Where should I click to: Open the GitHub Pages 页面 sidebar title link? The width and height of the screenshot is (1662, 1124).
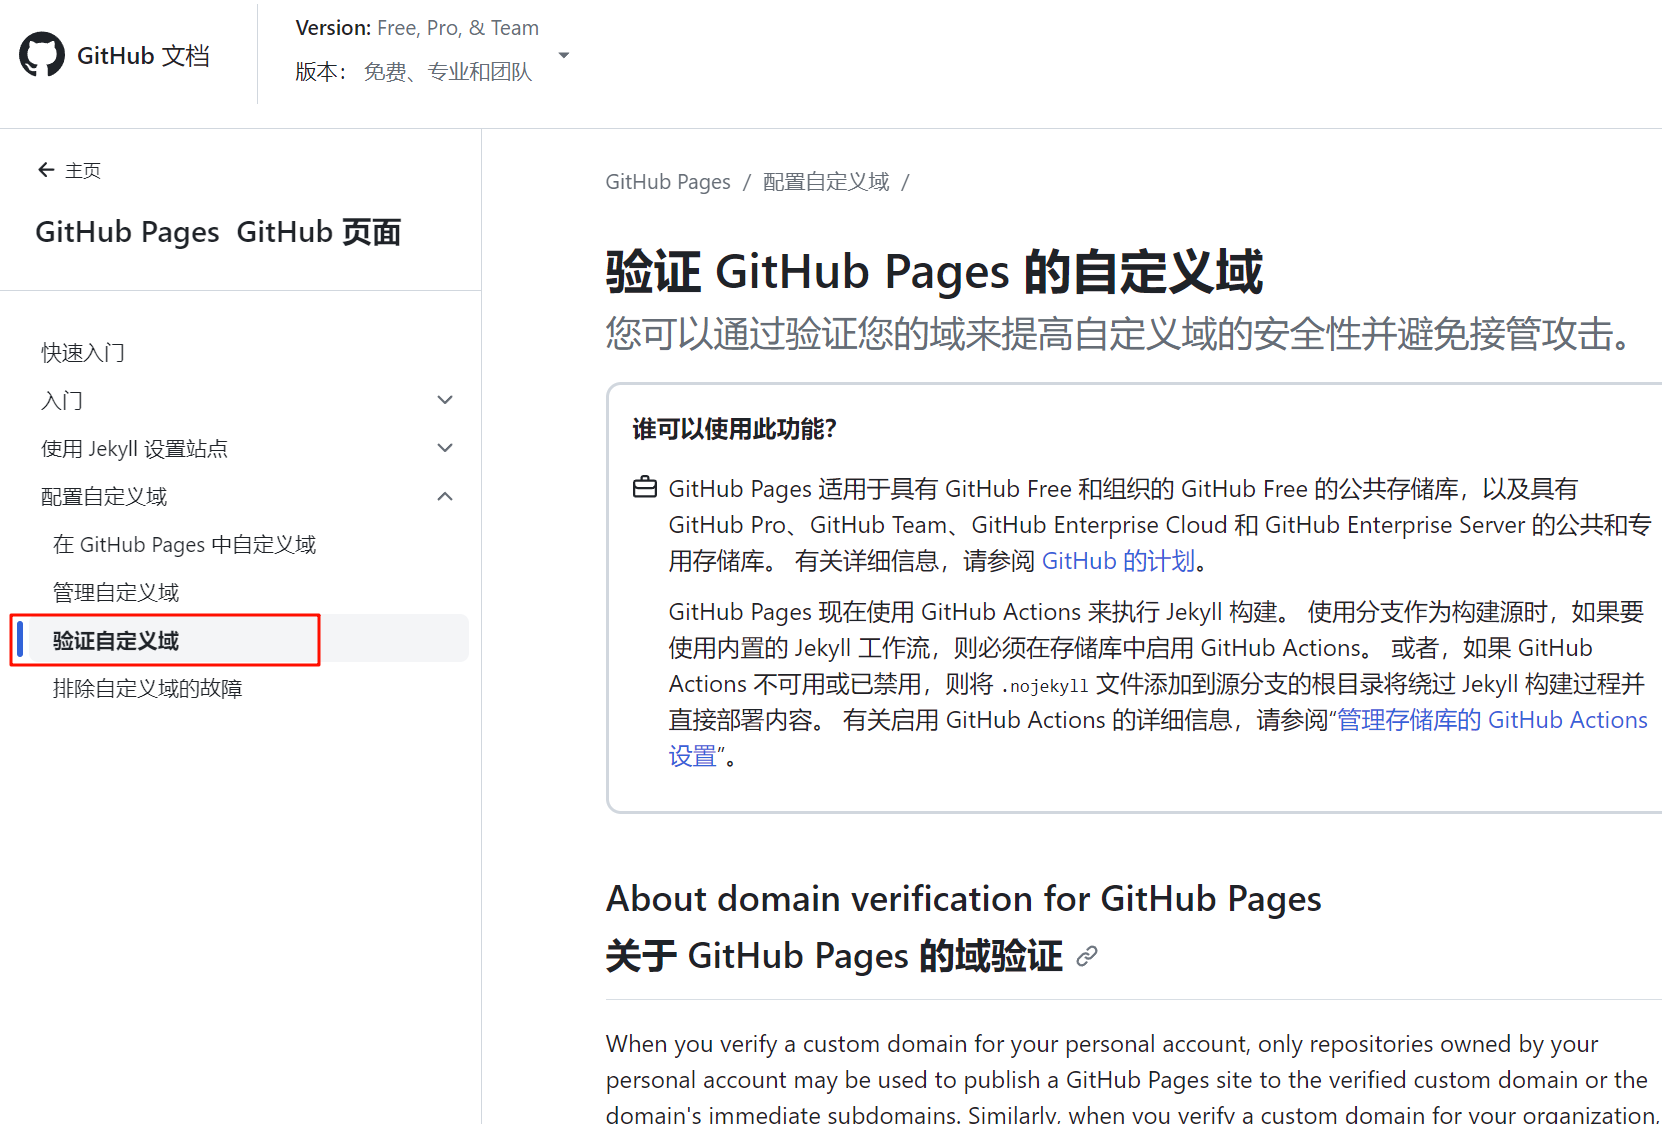[218, 232]
